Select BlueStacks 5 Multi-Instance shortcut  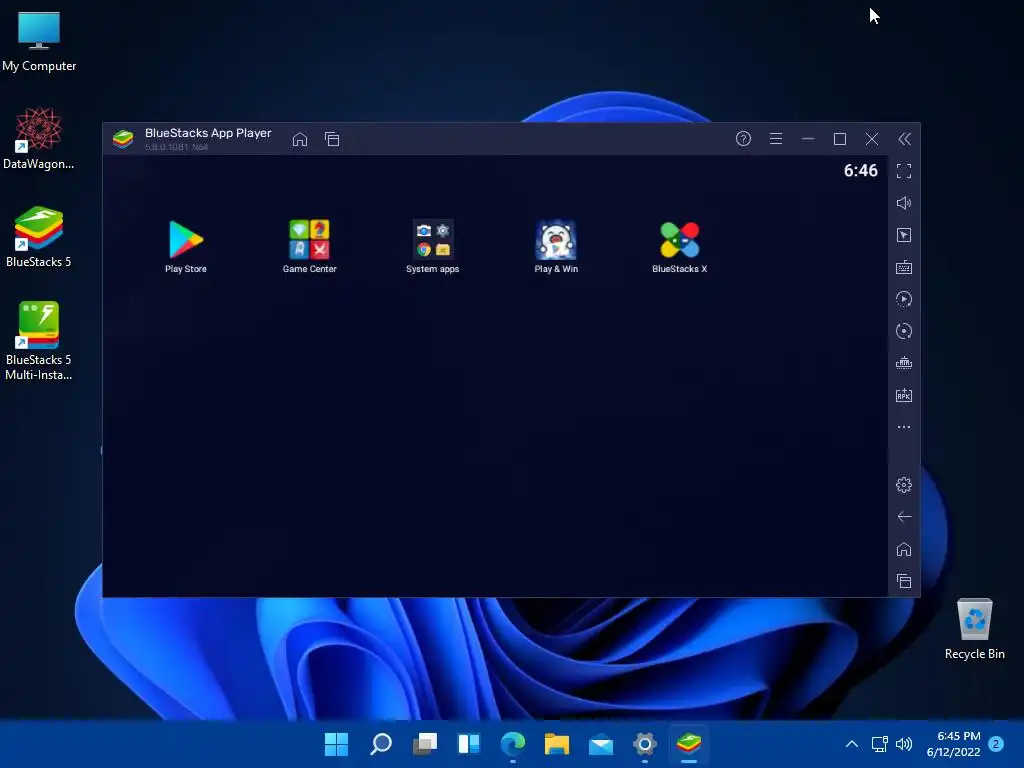[x=39, y=341]
